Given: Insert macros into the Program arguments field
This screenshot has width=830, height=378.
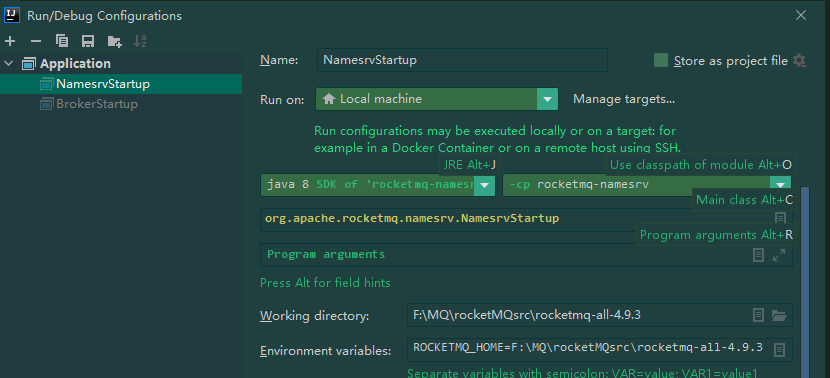Looking at the screenshot, I should (759, 255).
